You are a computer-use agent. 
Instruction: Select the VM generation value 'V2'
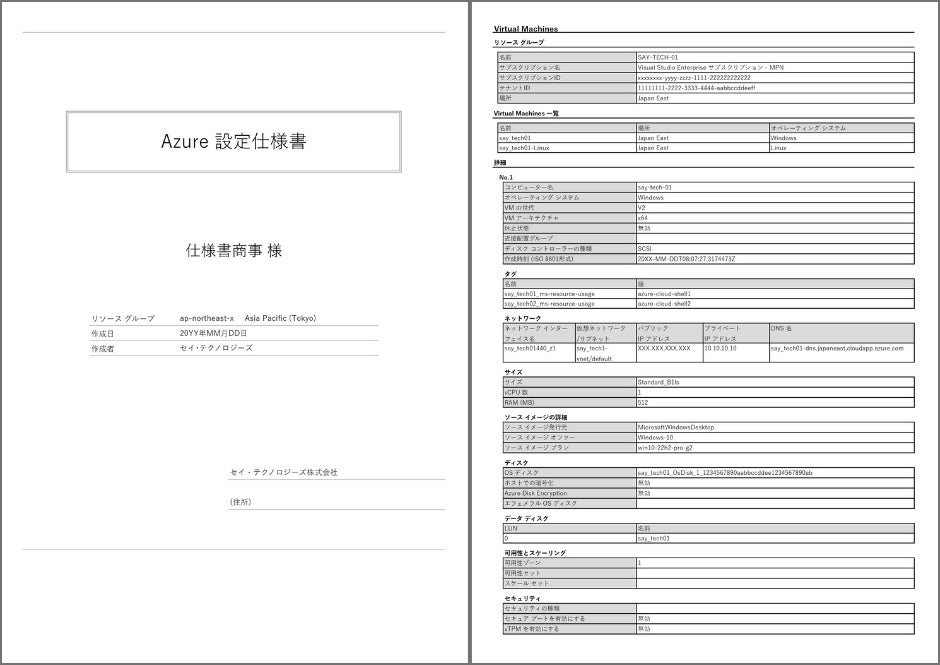pyautogui.click(x=641, y=208)
